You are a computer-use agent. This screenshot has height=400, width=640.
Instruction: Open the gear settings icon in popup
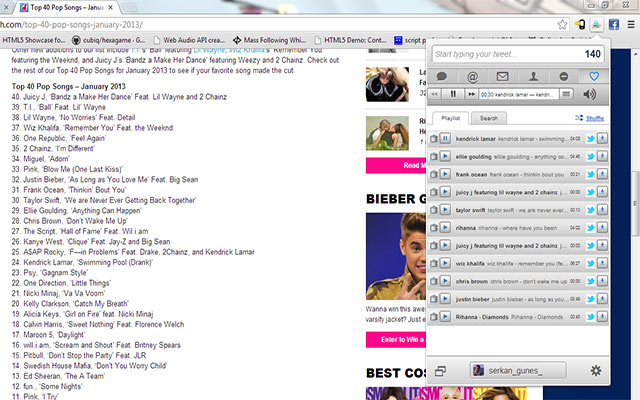[x=596, y=371]
